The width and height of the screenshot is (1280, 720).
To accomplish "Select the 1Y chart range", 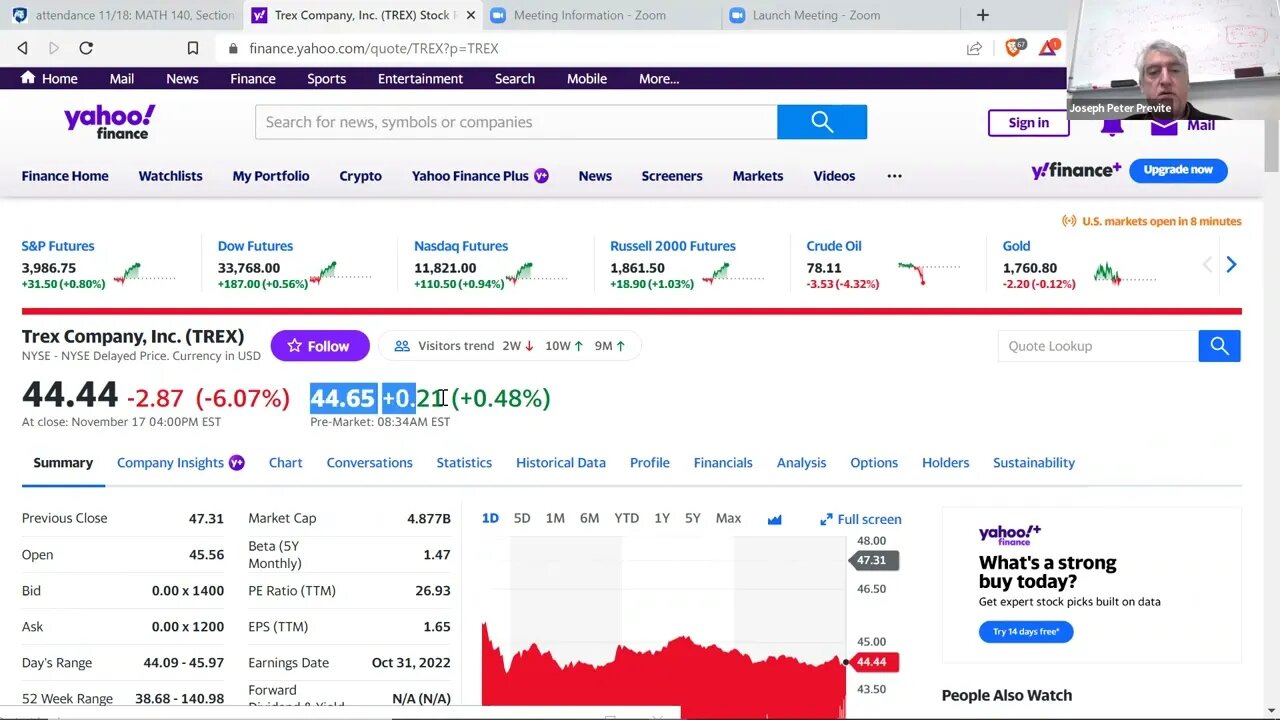I will pos(662,518).
